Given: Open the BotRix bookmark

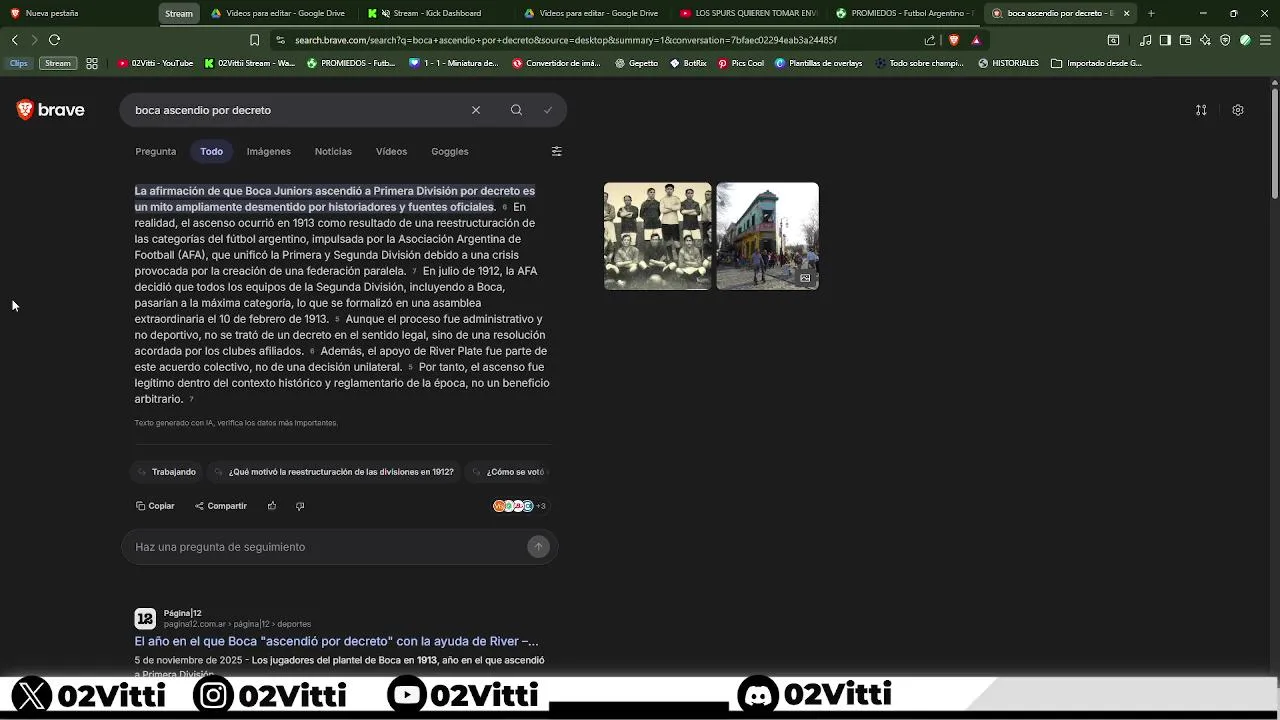Looking at the screenshot, I should [x=688, y=63].
